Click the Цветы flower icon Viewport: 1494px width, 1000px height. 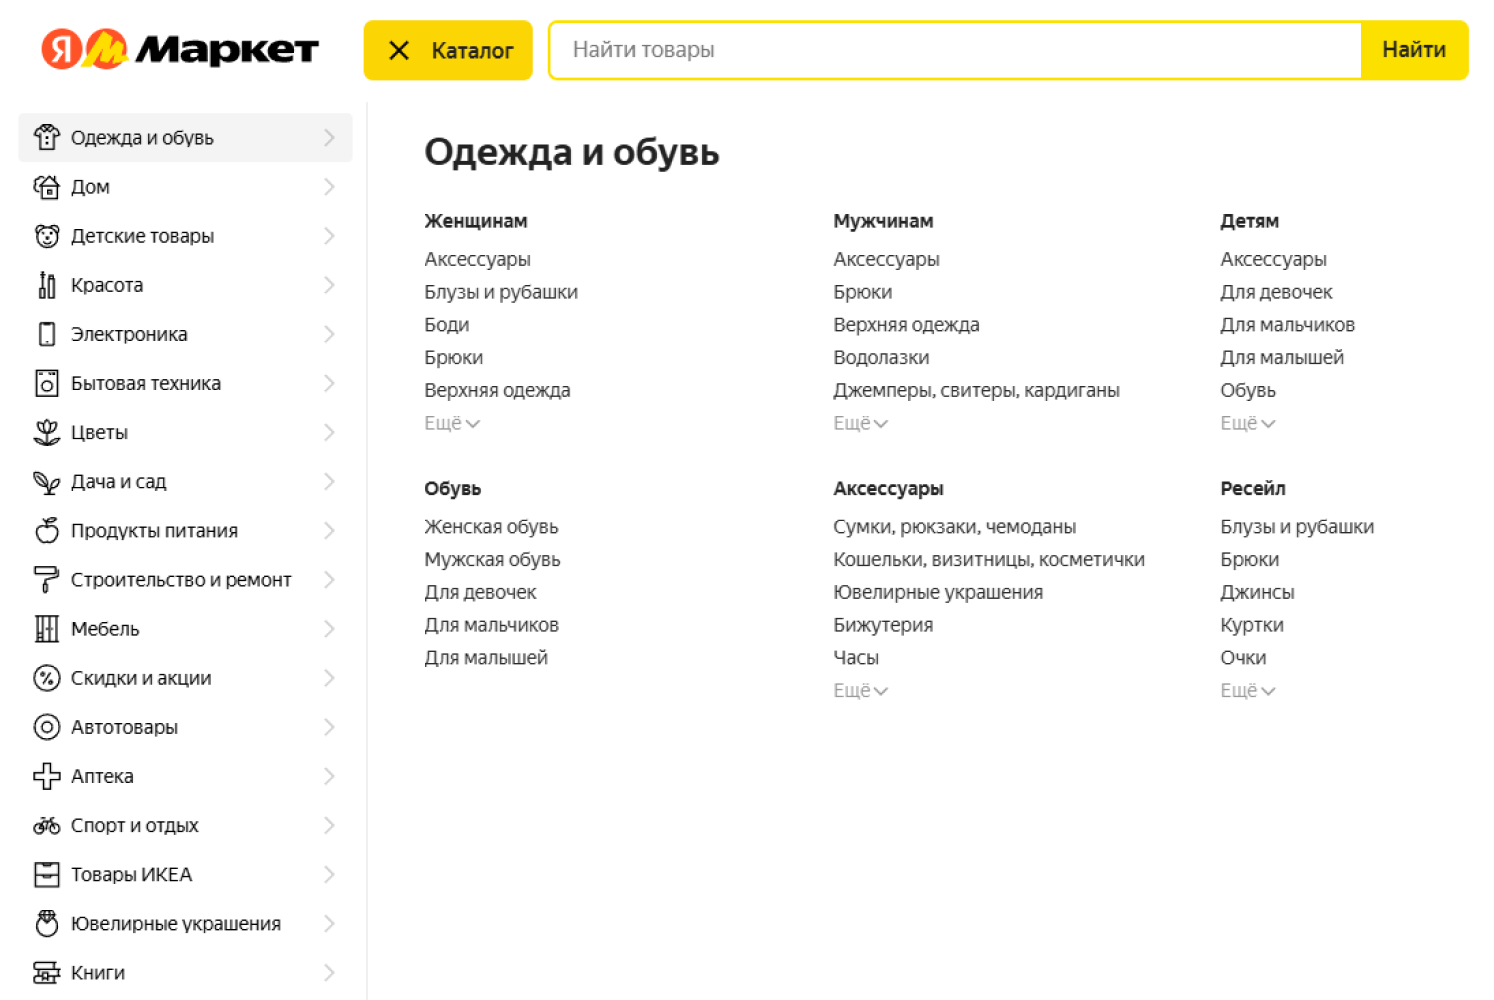[47, 432]
